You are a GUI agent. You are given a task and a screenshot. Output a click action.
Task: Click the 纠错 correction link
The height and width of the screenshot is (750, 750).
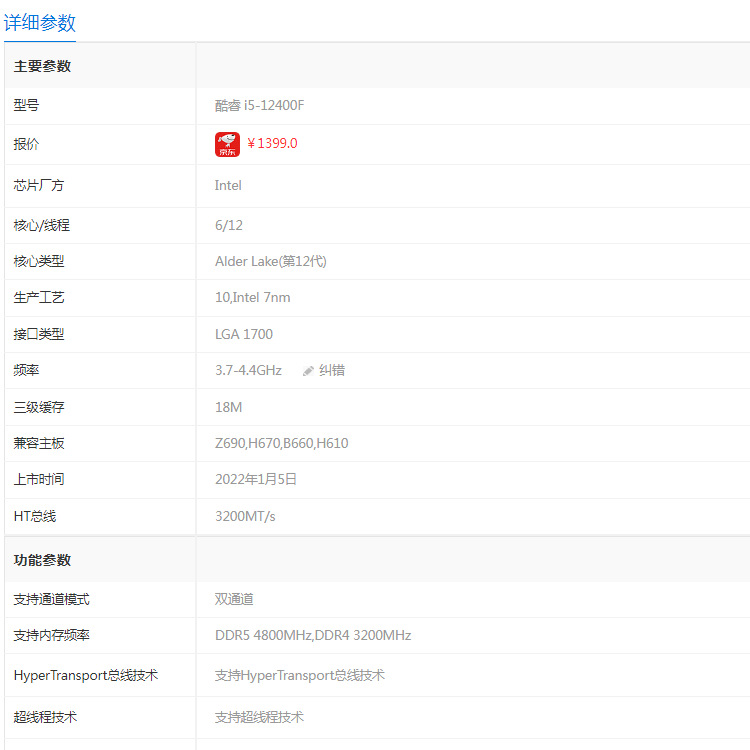point(332,370)
